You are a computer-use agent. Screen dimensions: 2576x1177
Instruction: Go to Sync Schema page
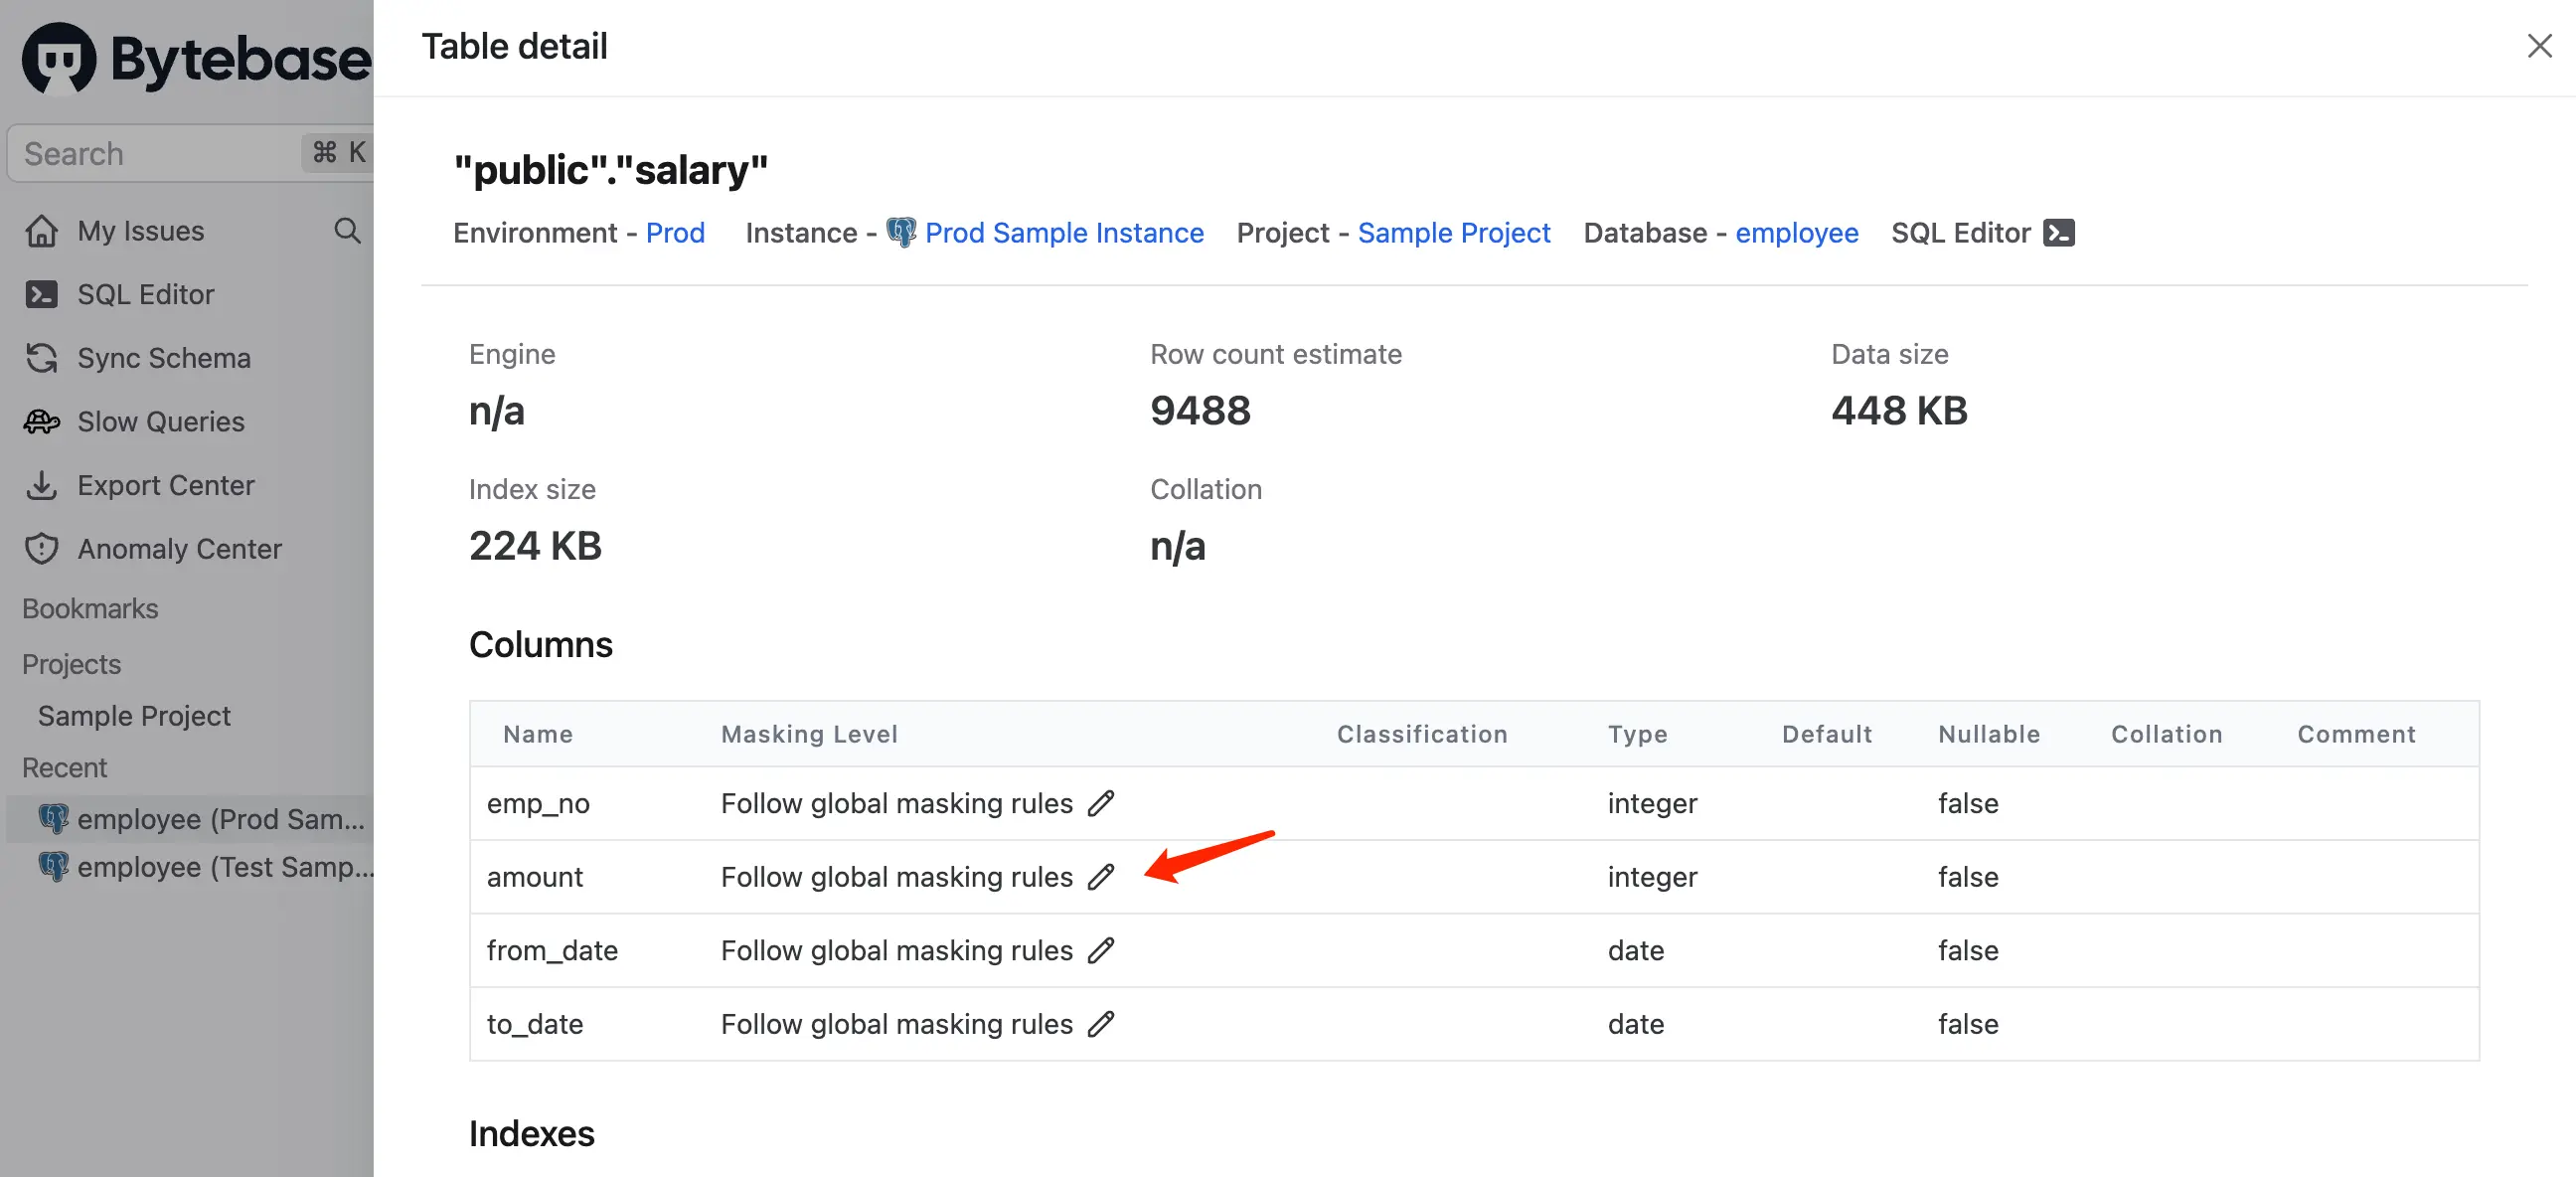coord(164,358)
